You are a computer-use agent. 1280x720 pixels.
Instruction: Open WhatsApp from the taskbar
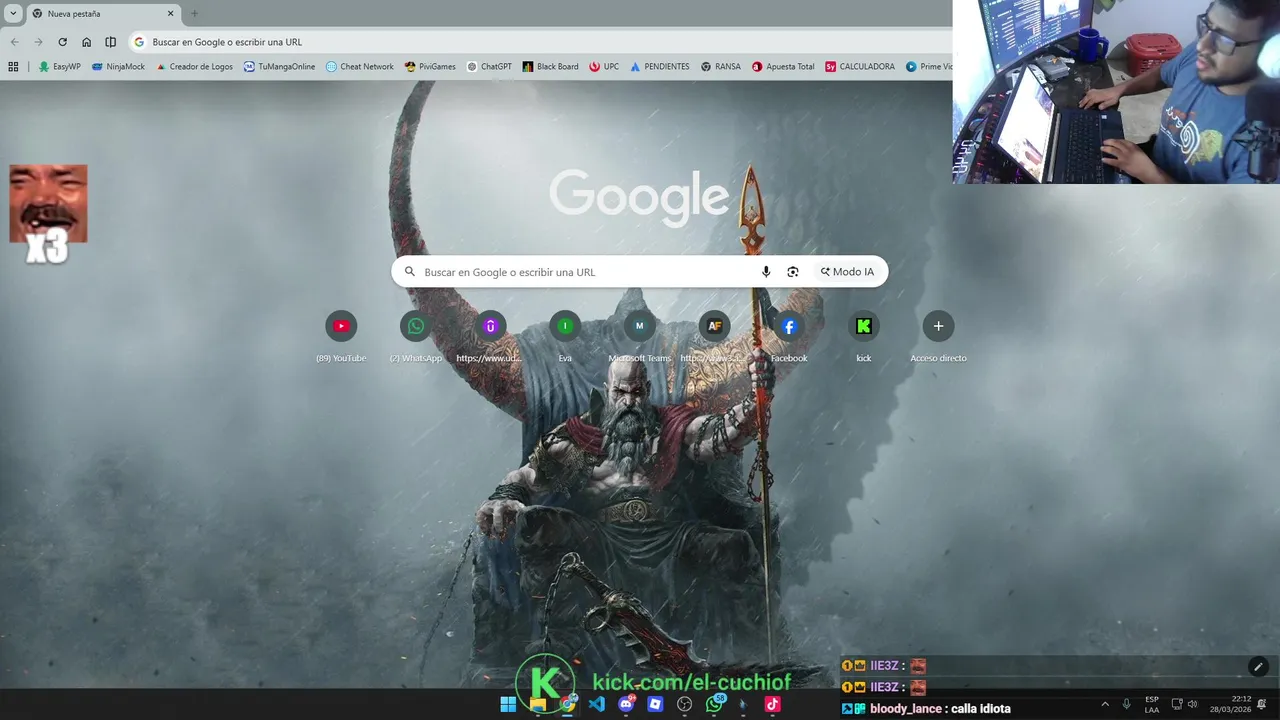point(714,704)
